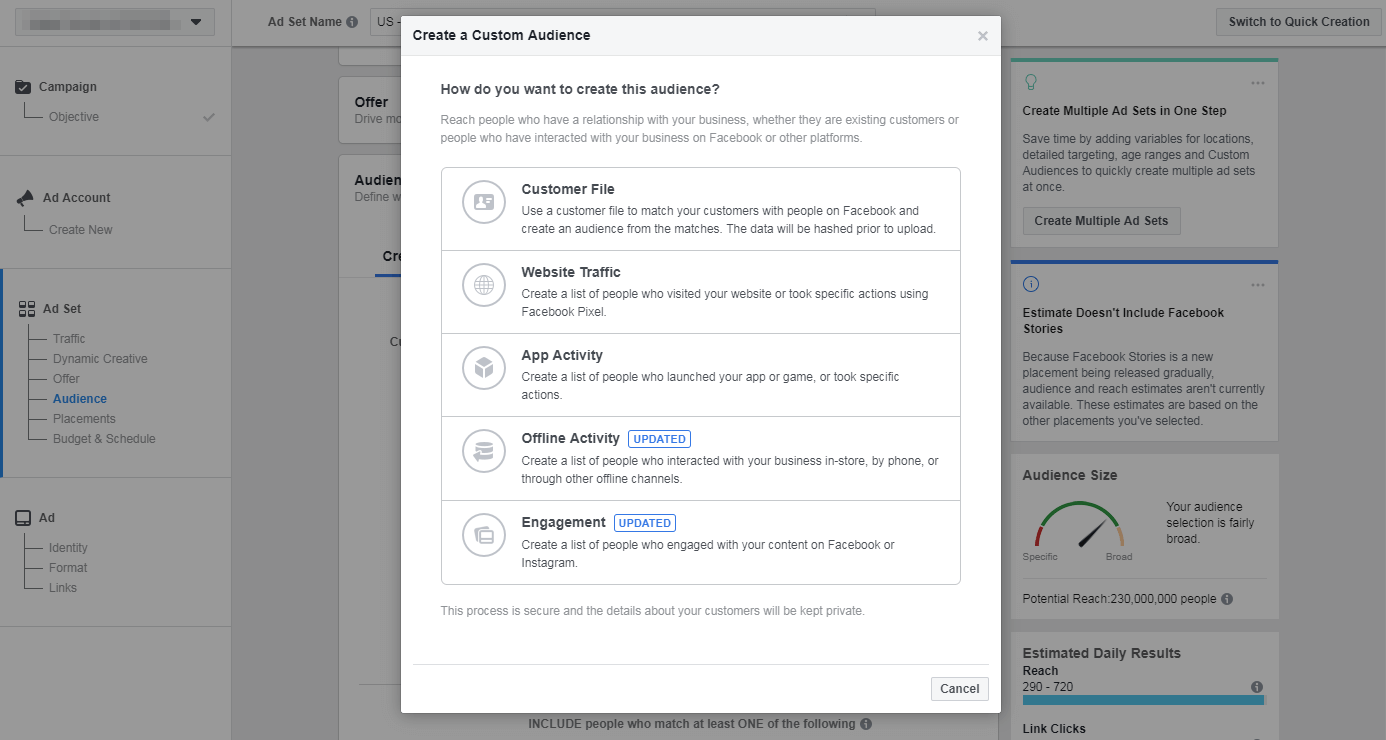Click the 'Link Clicks' label
The height and width of the screenshot is (740, 1386).
[x=1054, y=729]
